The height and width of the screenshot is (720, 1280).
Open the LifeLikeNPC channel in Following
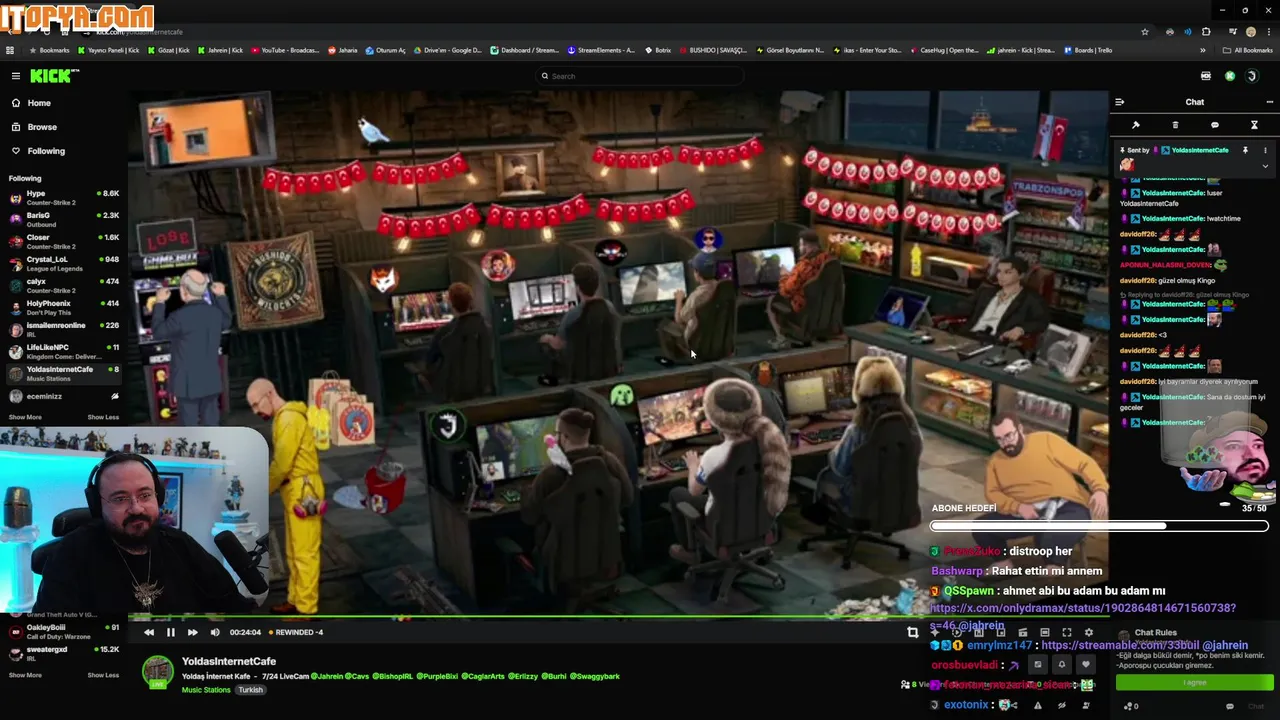click(64, 351)
